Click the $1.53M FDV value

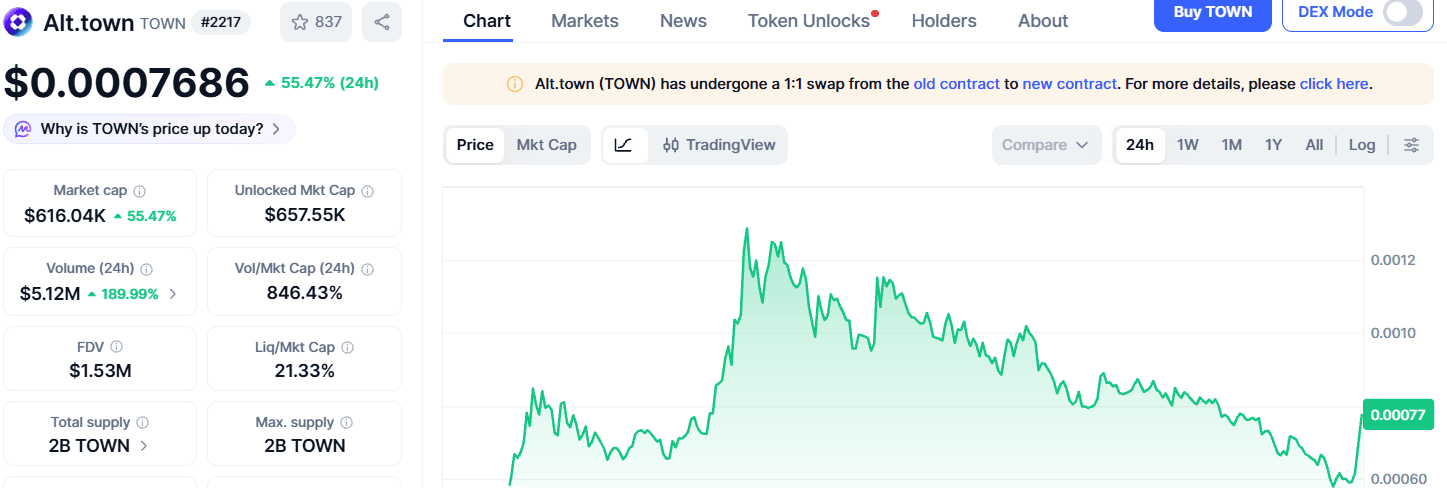click(100, 371)
